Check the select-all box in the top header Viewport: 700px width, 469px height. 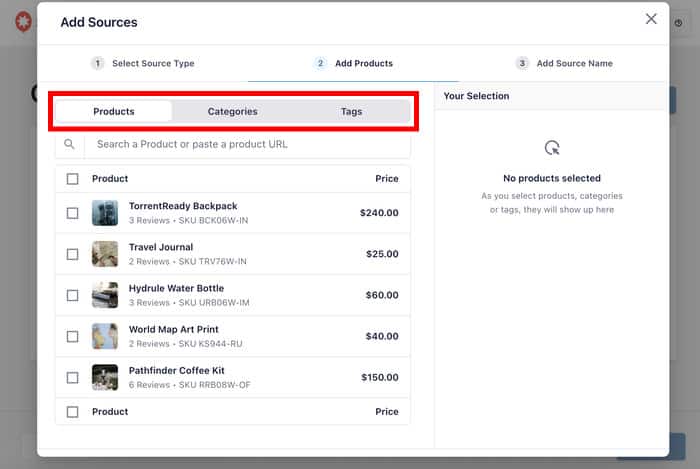(72, 179)
